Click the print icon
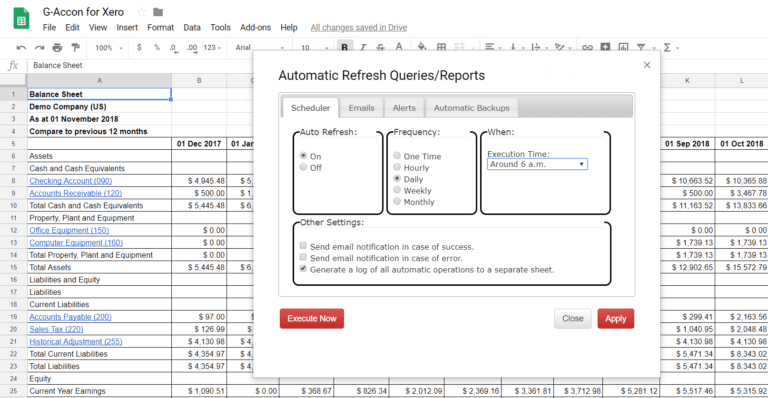The height and width of the screenshot is (398, 768). click(x=57, y=47)
